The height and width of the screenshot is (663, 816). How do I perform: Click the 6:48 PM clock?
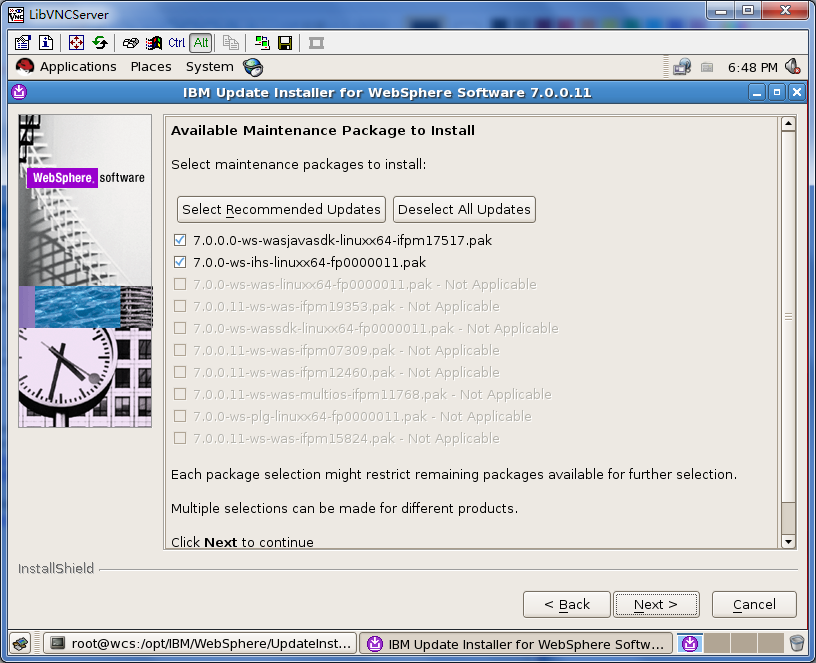pyautogui.click(x=753, y=68)
